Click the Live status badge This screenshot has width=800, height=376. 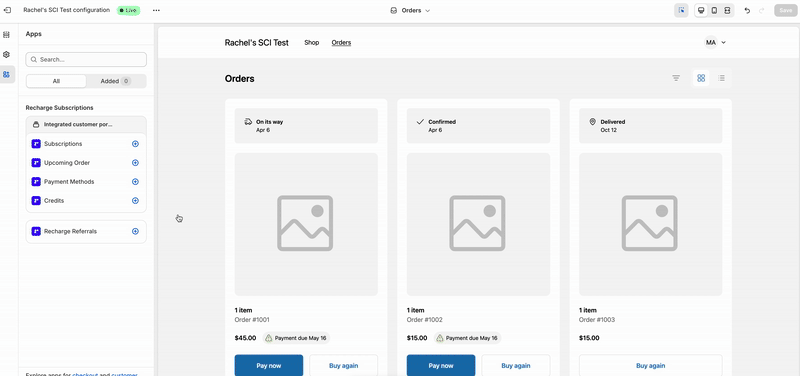[x=128, y=10]
